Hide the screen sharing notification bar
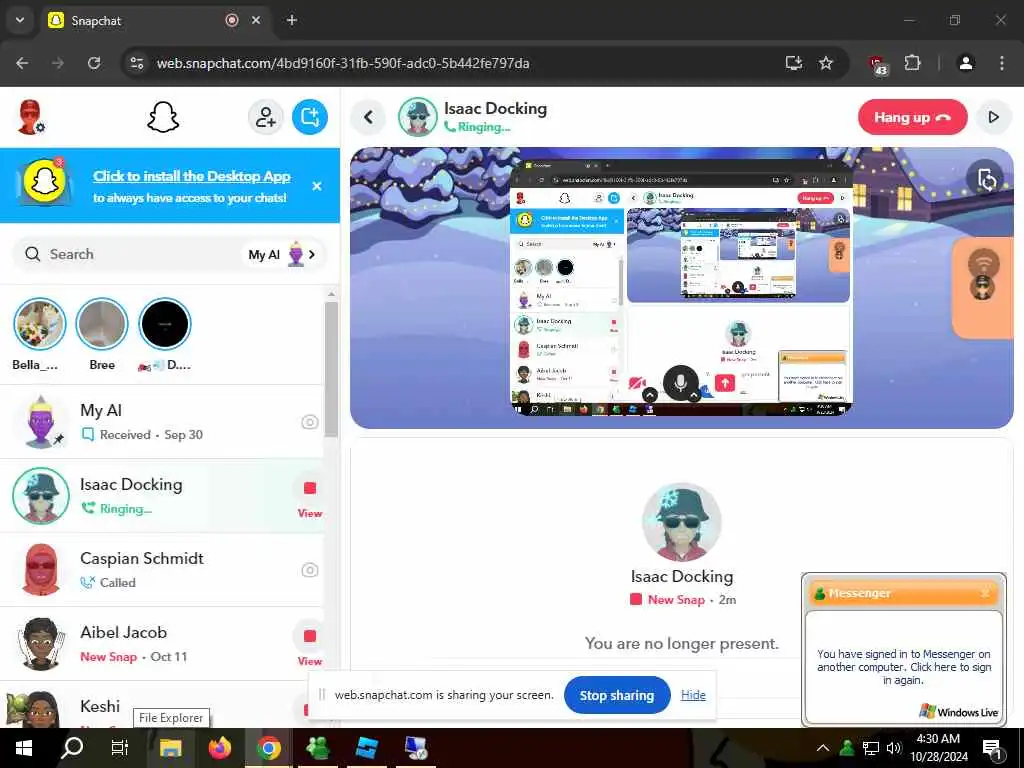Viewport: 1024px width, 768px height. [x=693, y=696]
